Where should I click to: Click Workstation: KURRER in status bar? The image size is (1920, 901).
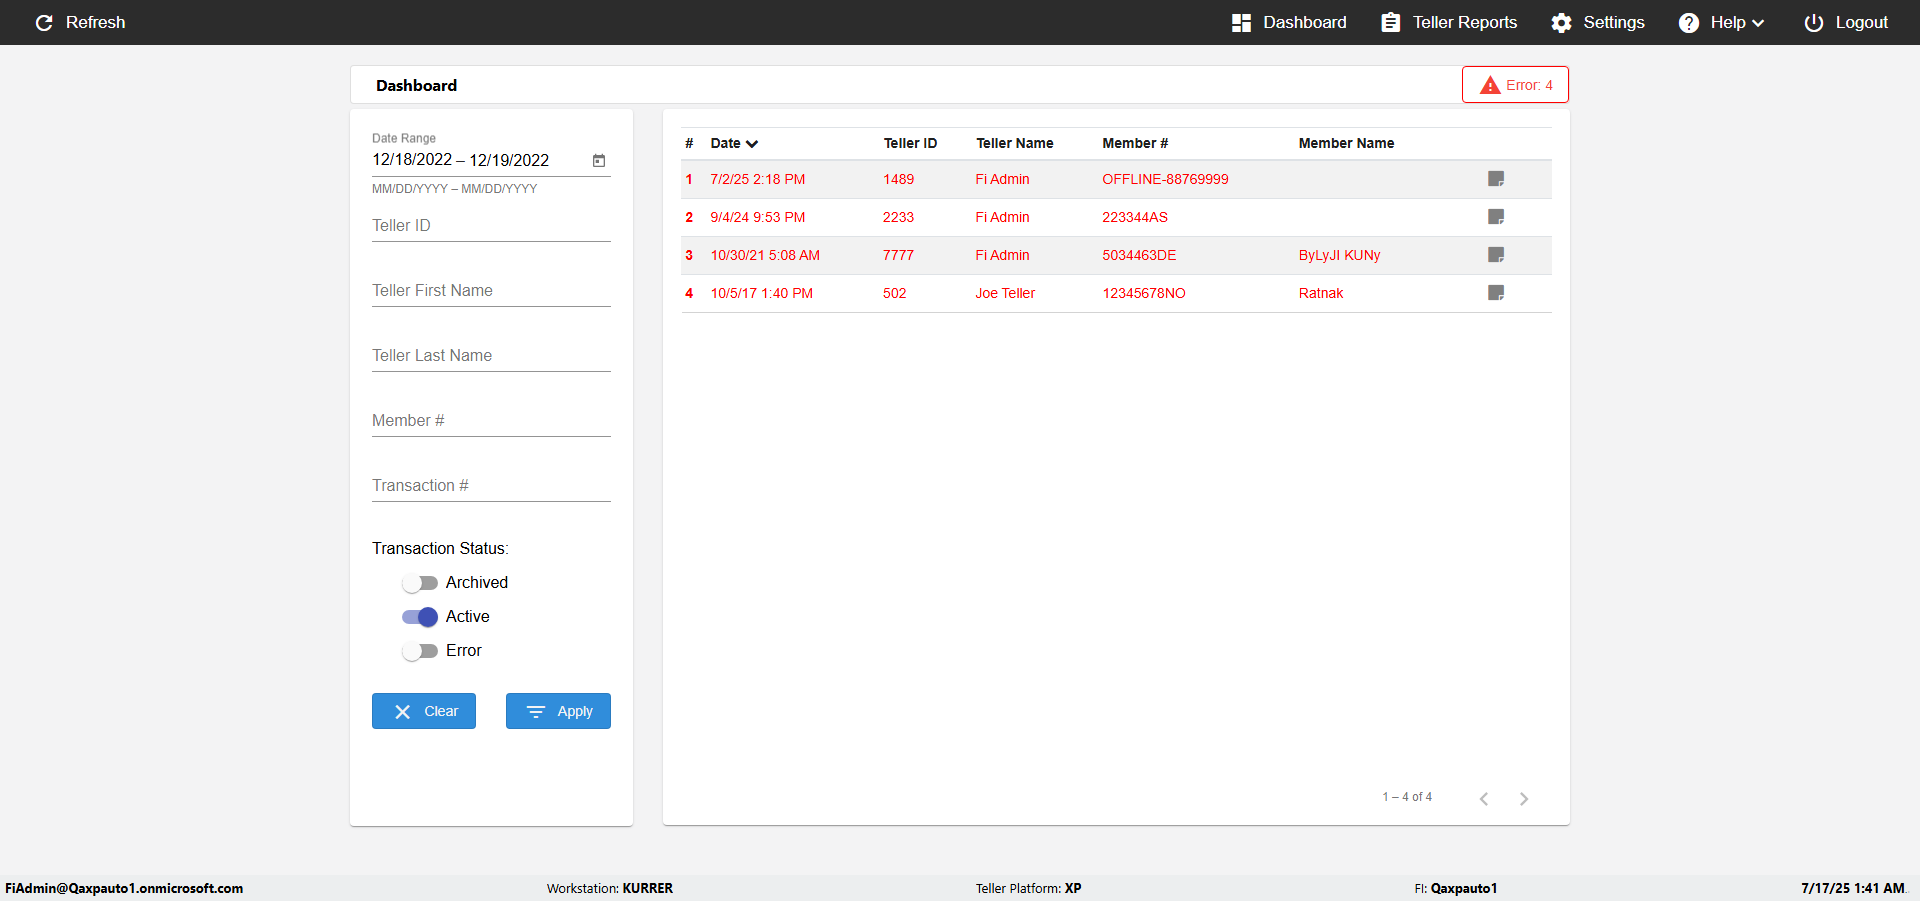[610, 888]
